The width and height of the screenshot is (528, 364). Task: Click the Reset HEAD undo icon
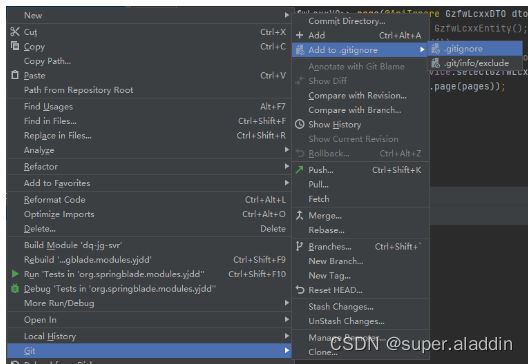300,290
